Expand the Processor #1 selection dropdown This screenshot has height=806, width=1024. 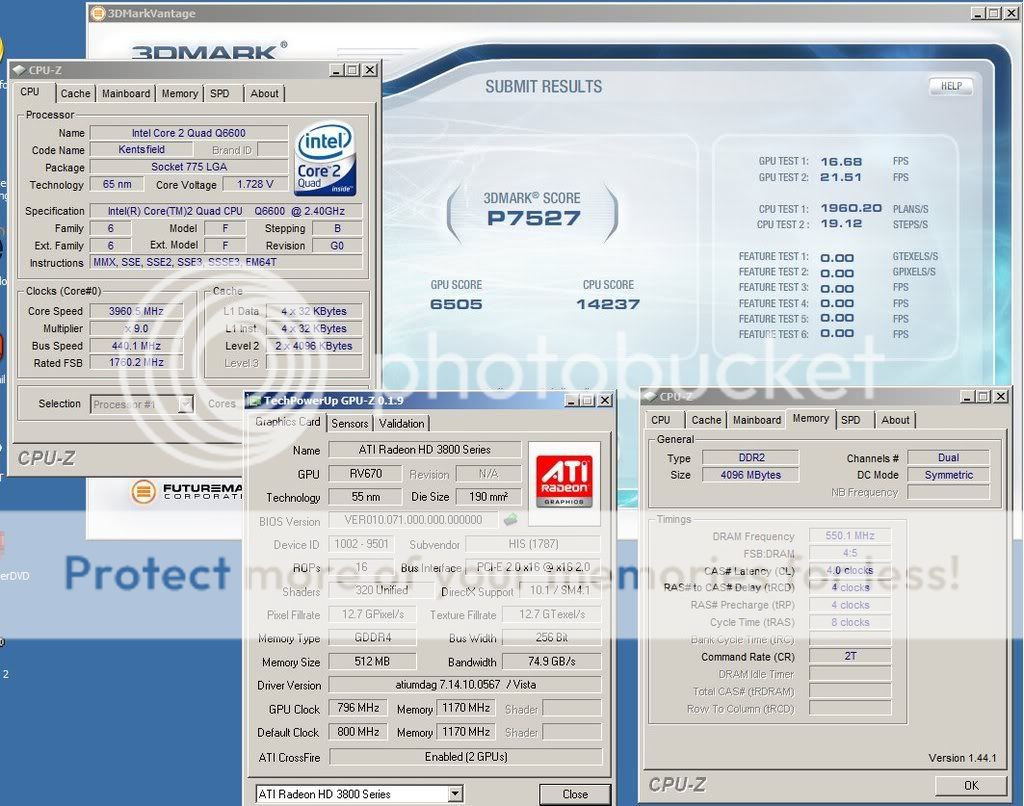pos(185,404)
